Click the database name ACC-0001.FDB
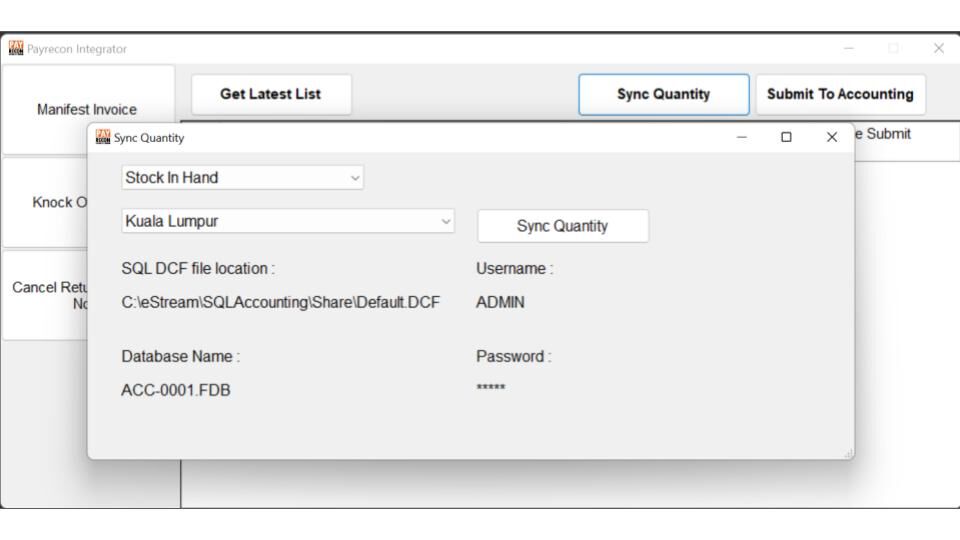 tap(176, 390)
